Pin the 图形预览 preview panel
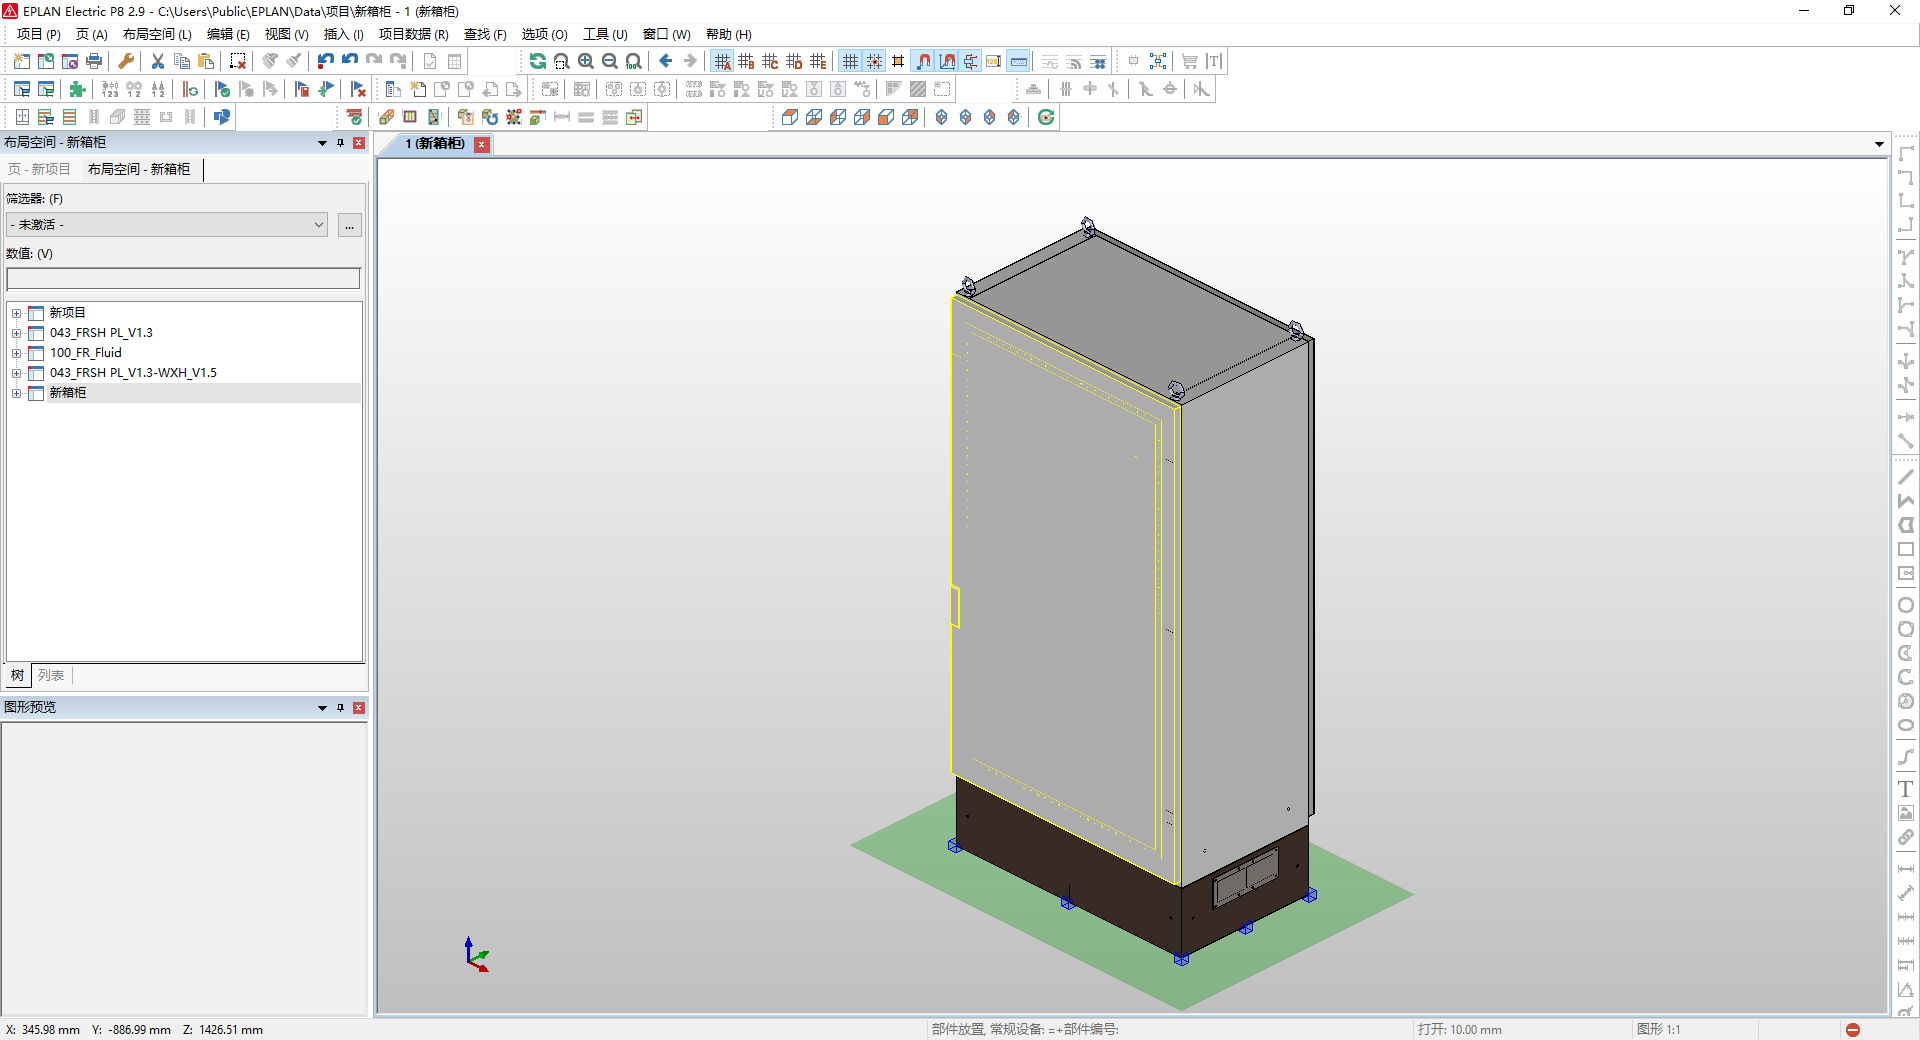1920x1040 pixels. pyautogui.click(x=341, y=708)
